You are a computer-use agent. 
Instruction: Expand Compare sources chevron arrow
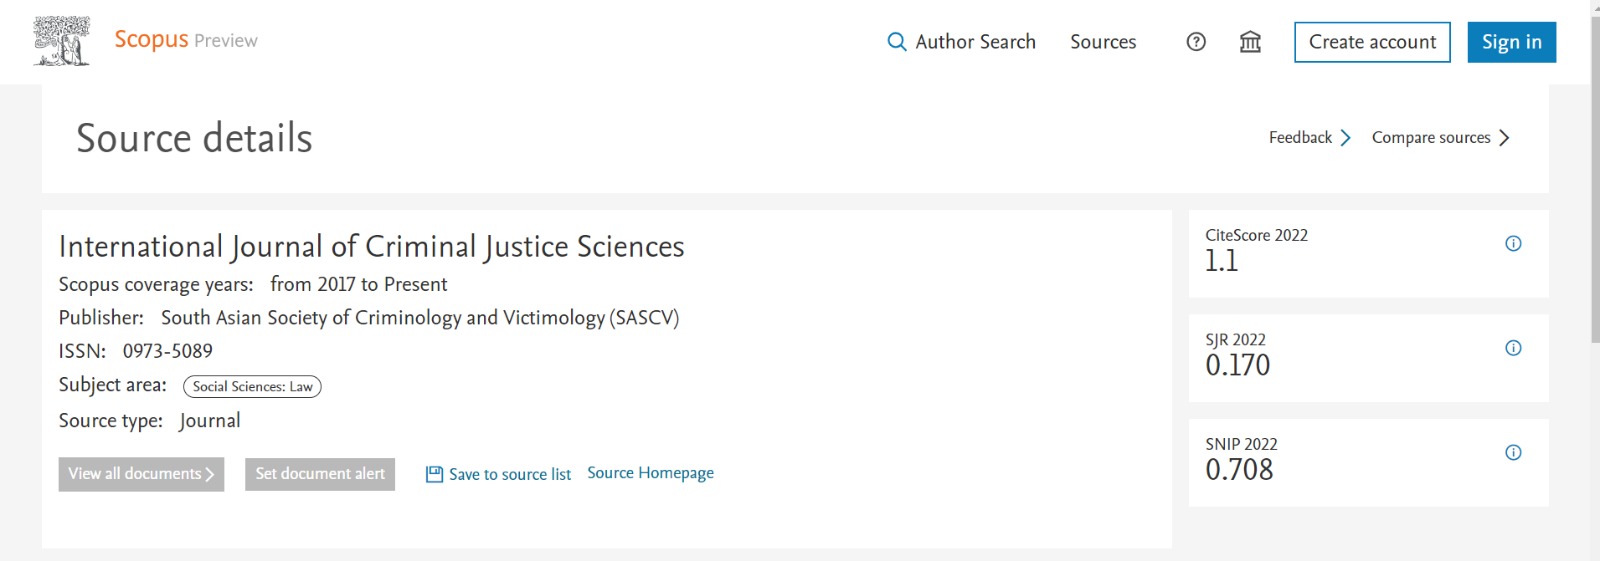1504,138
